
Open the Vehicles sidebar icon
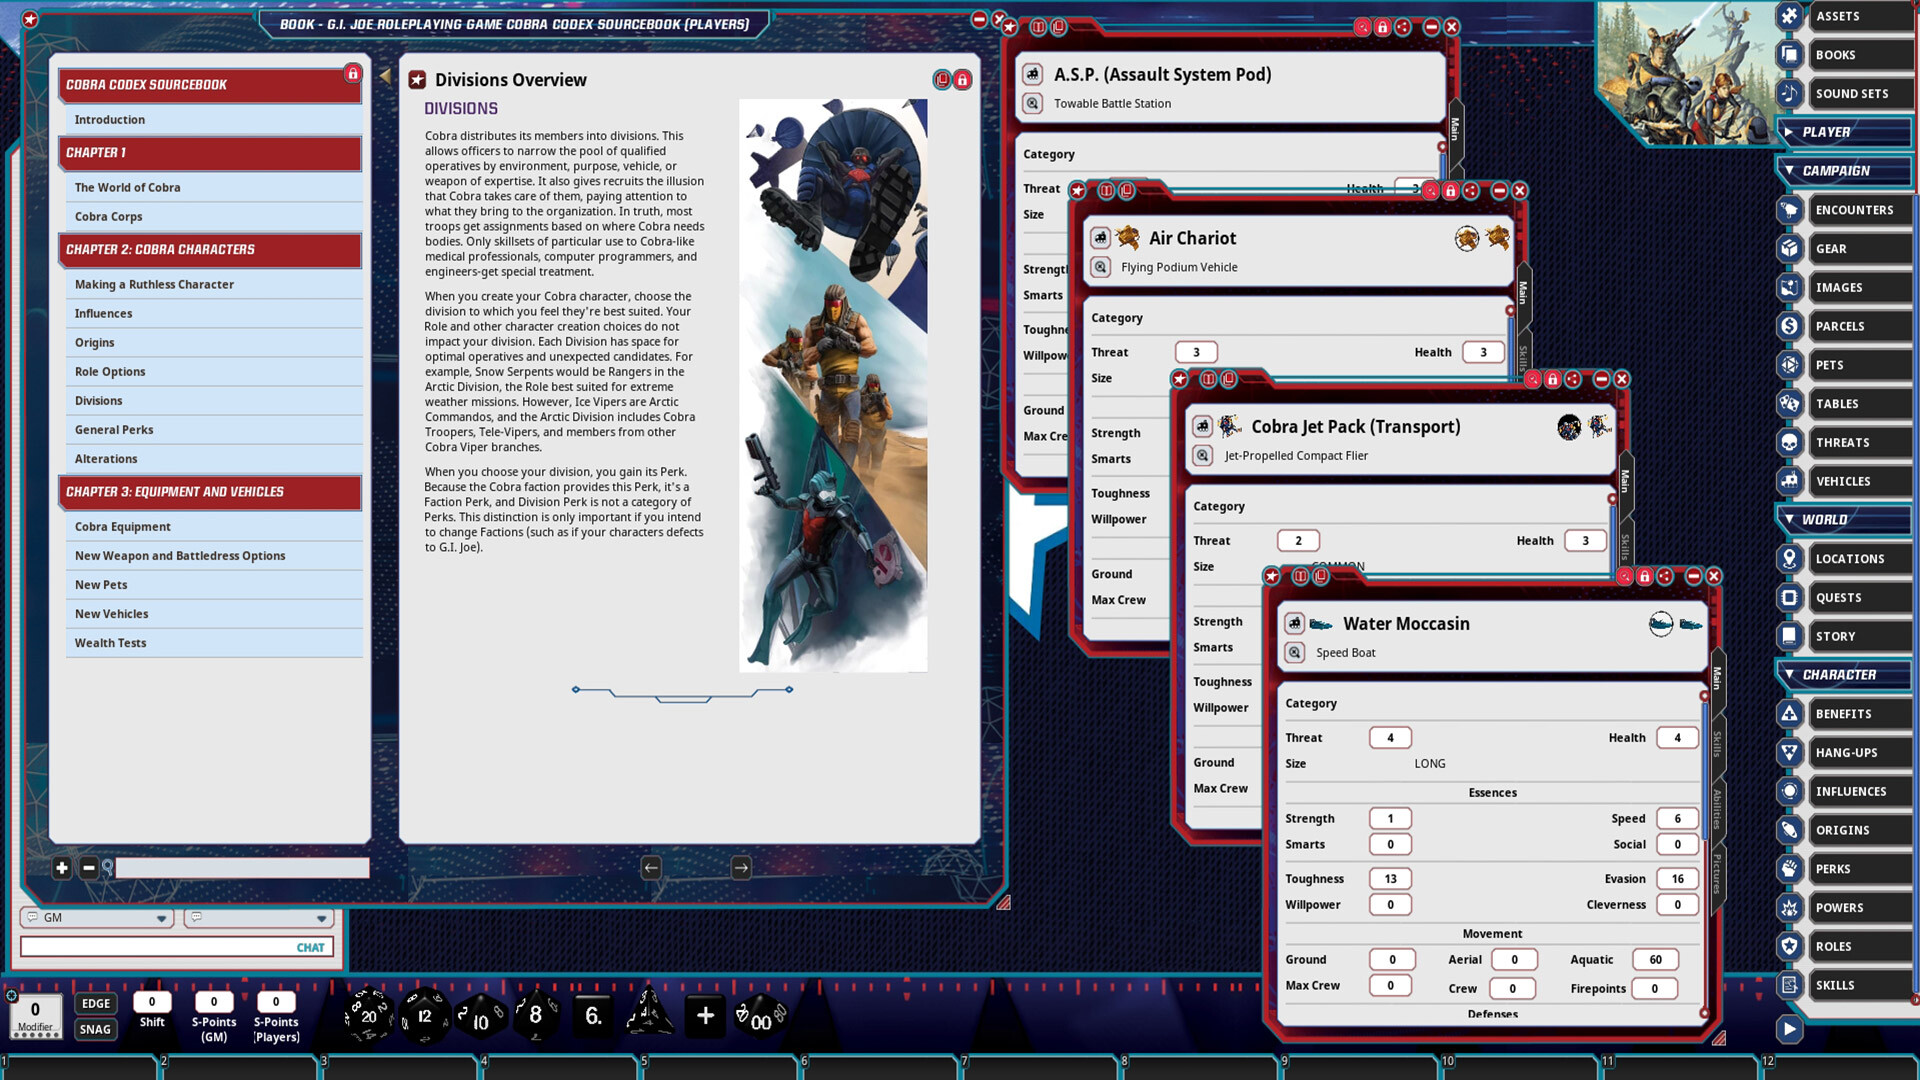coord(1789,481)
